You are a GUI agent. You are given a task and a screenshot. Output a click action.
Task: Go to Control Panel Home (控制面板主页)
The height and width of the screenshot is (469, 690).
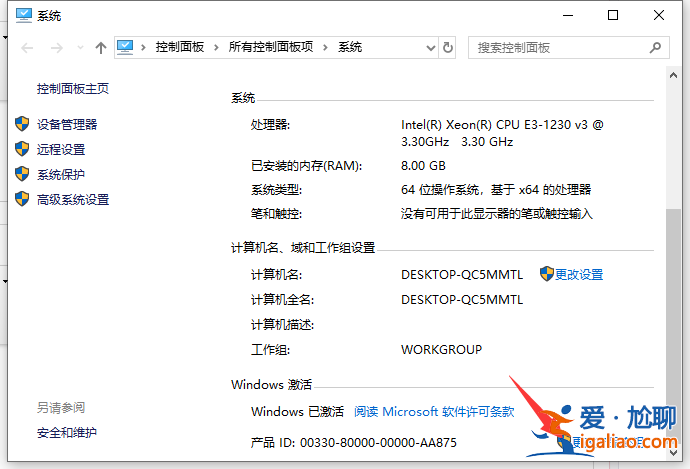point(73,89)
